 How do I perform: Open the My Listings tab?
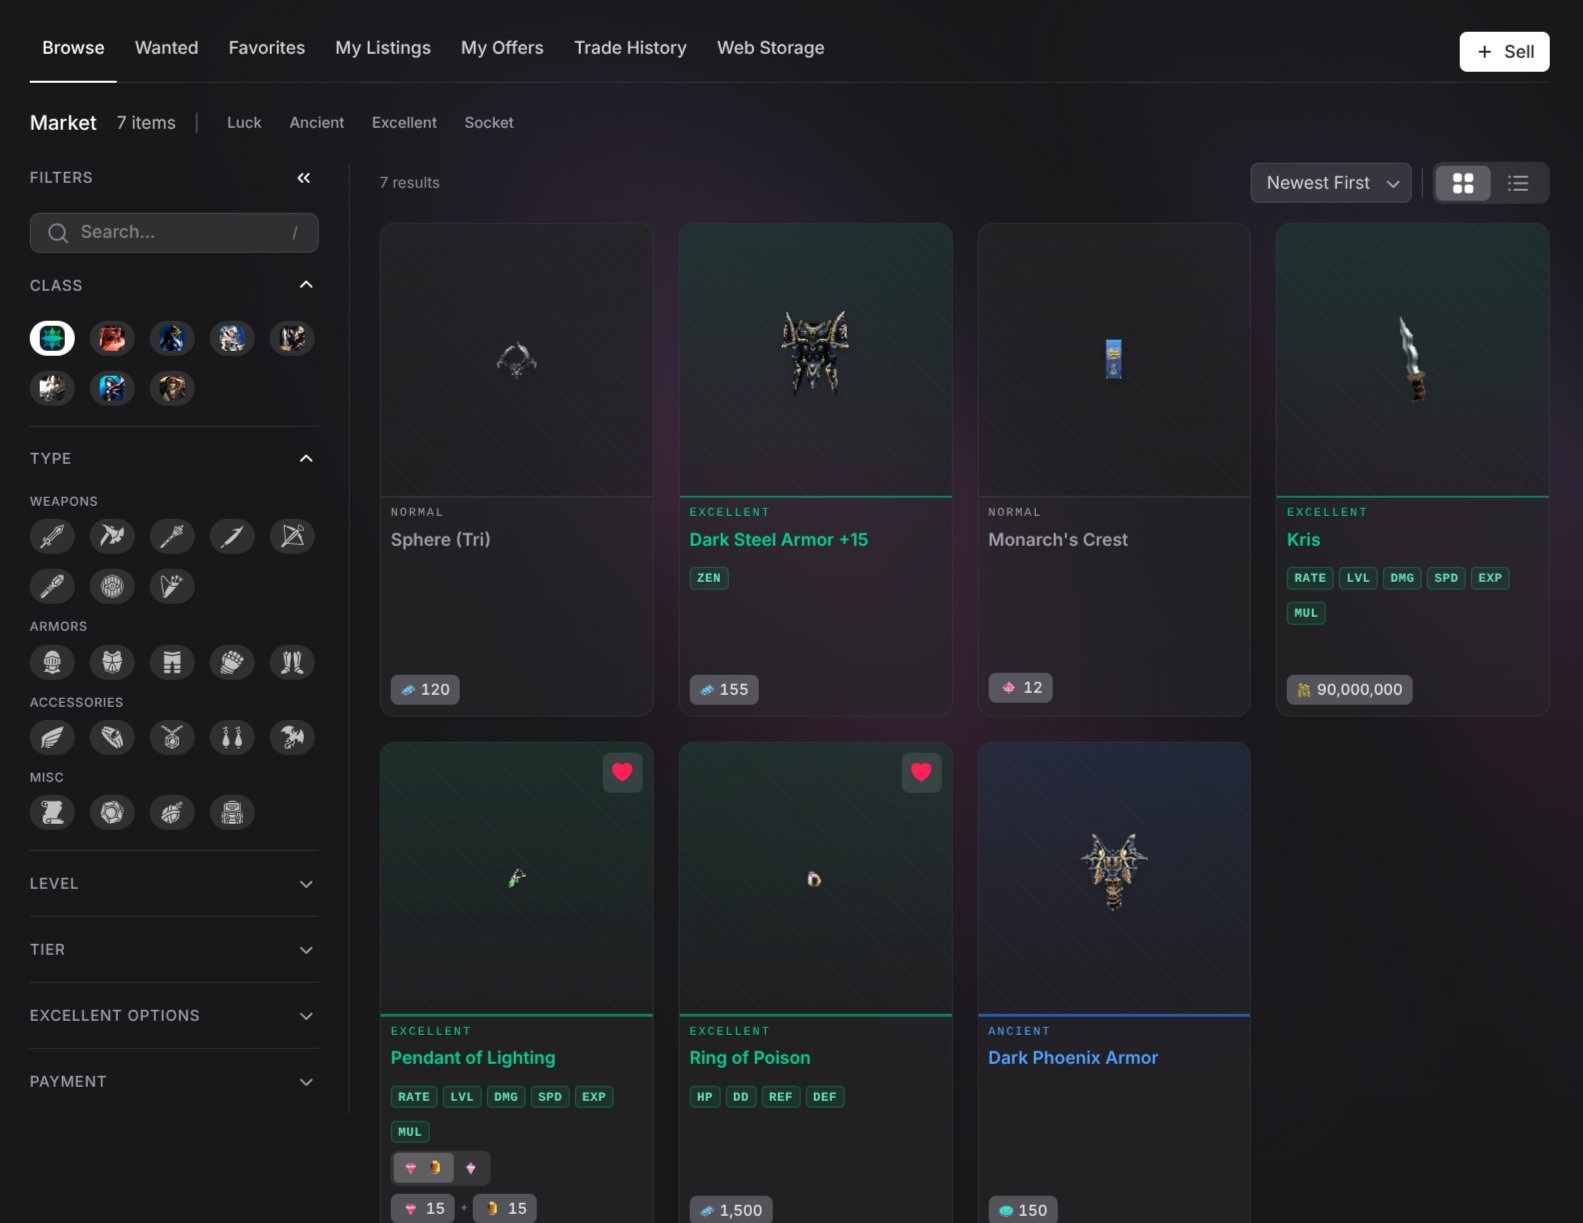pyautogui.click(x=383, y=48)
